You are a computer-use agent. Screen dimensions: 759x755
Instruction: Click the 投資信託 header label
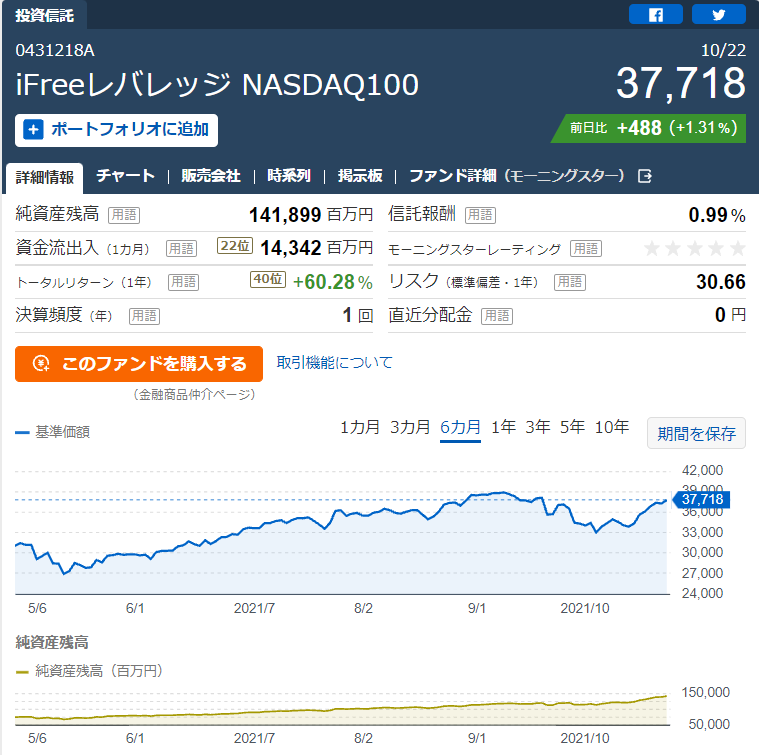pos(45,15)
